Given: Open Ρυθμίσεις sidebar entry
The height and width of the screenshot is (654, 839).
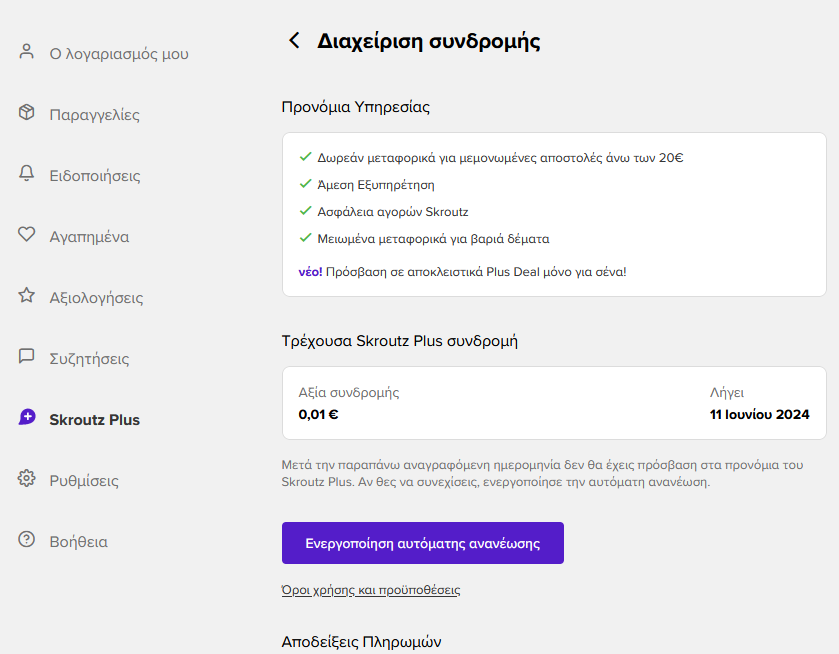Looking at the screenshot, I should 84,481.
